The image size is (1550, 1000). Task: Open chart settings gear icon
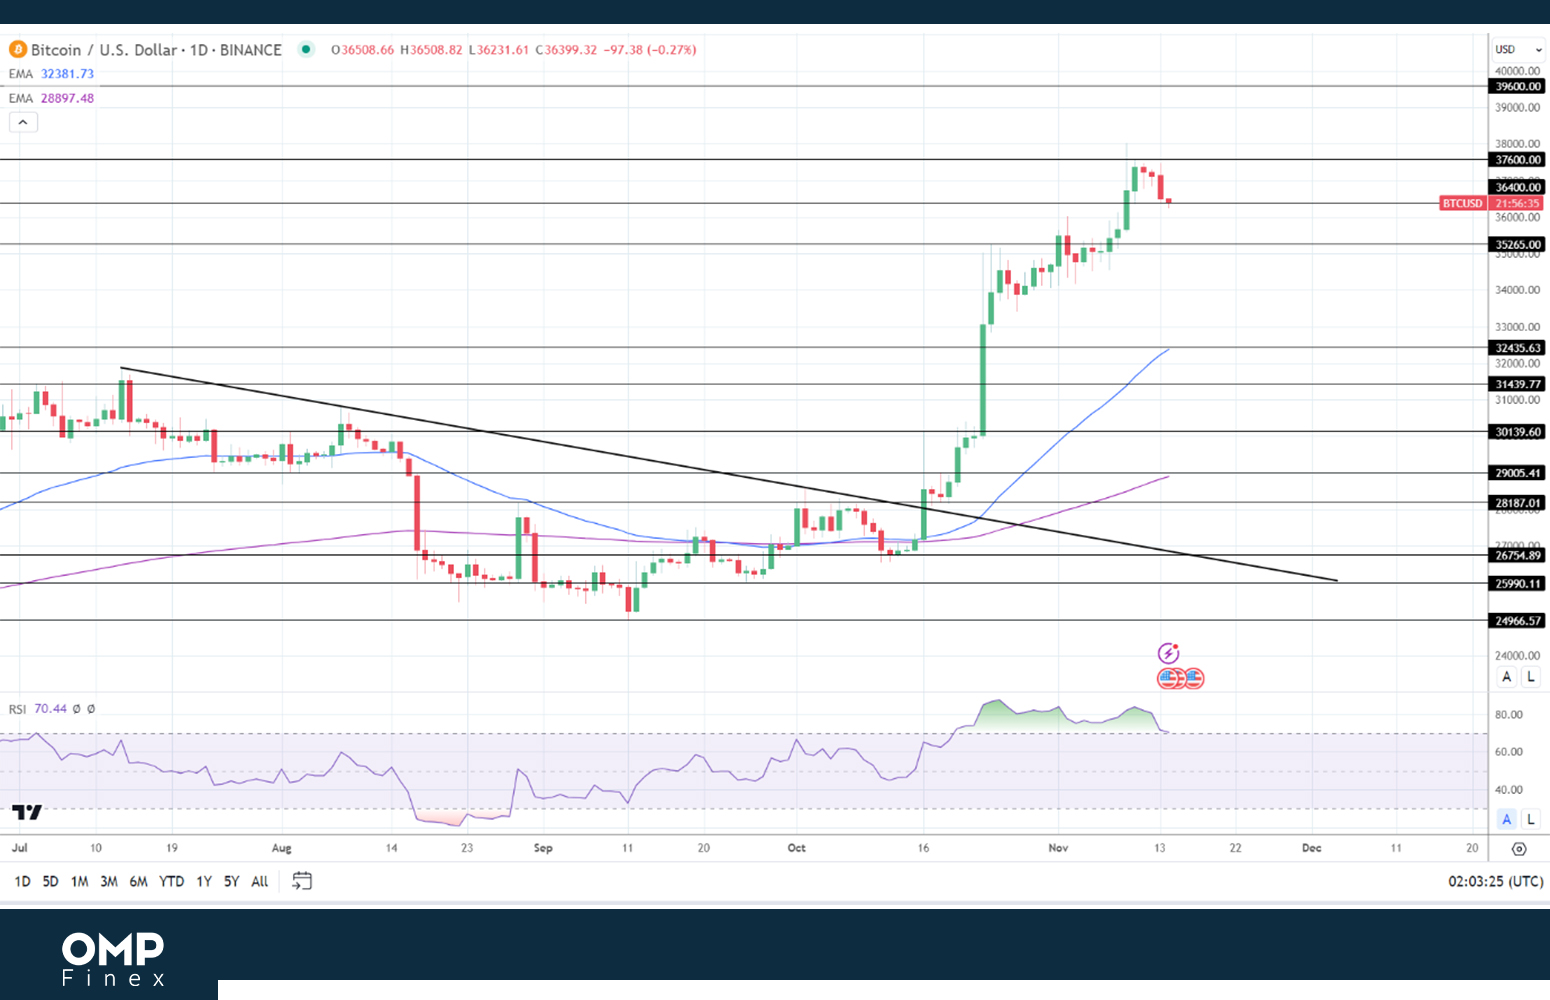pos(1519,849)
